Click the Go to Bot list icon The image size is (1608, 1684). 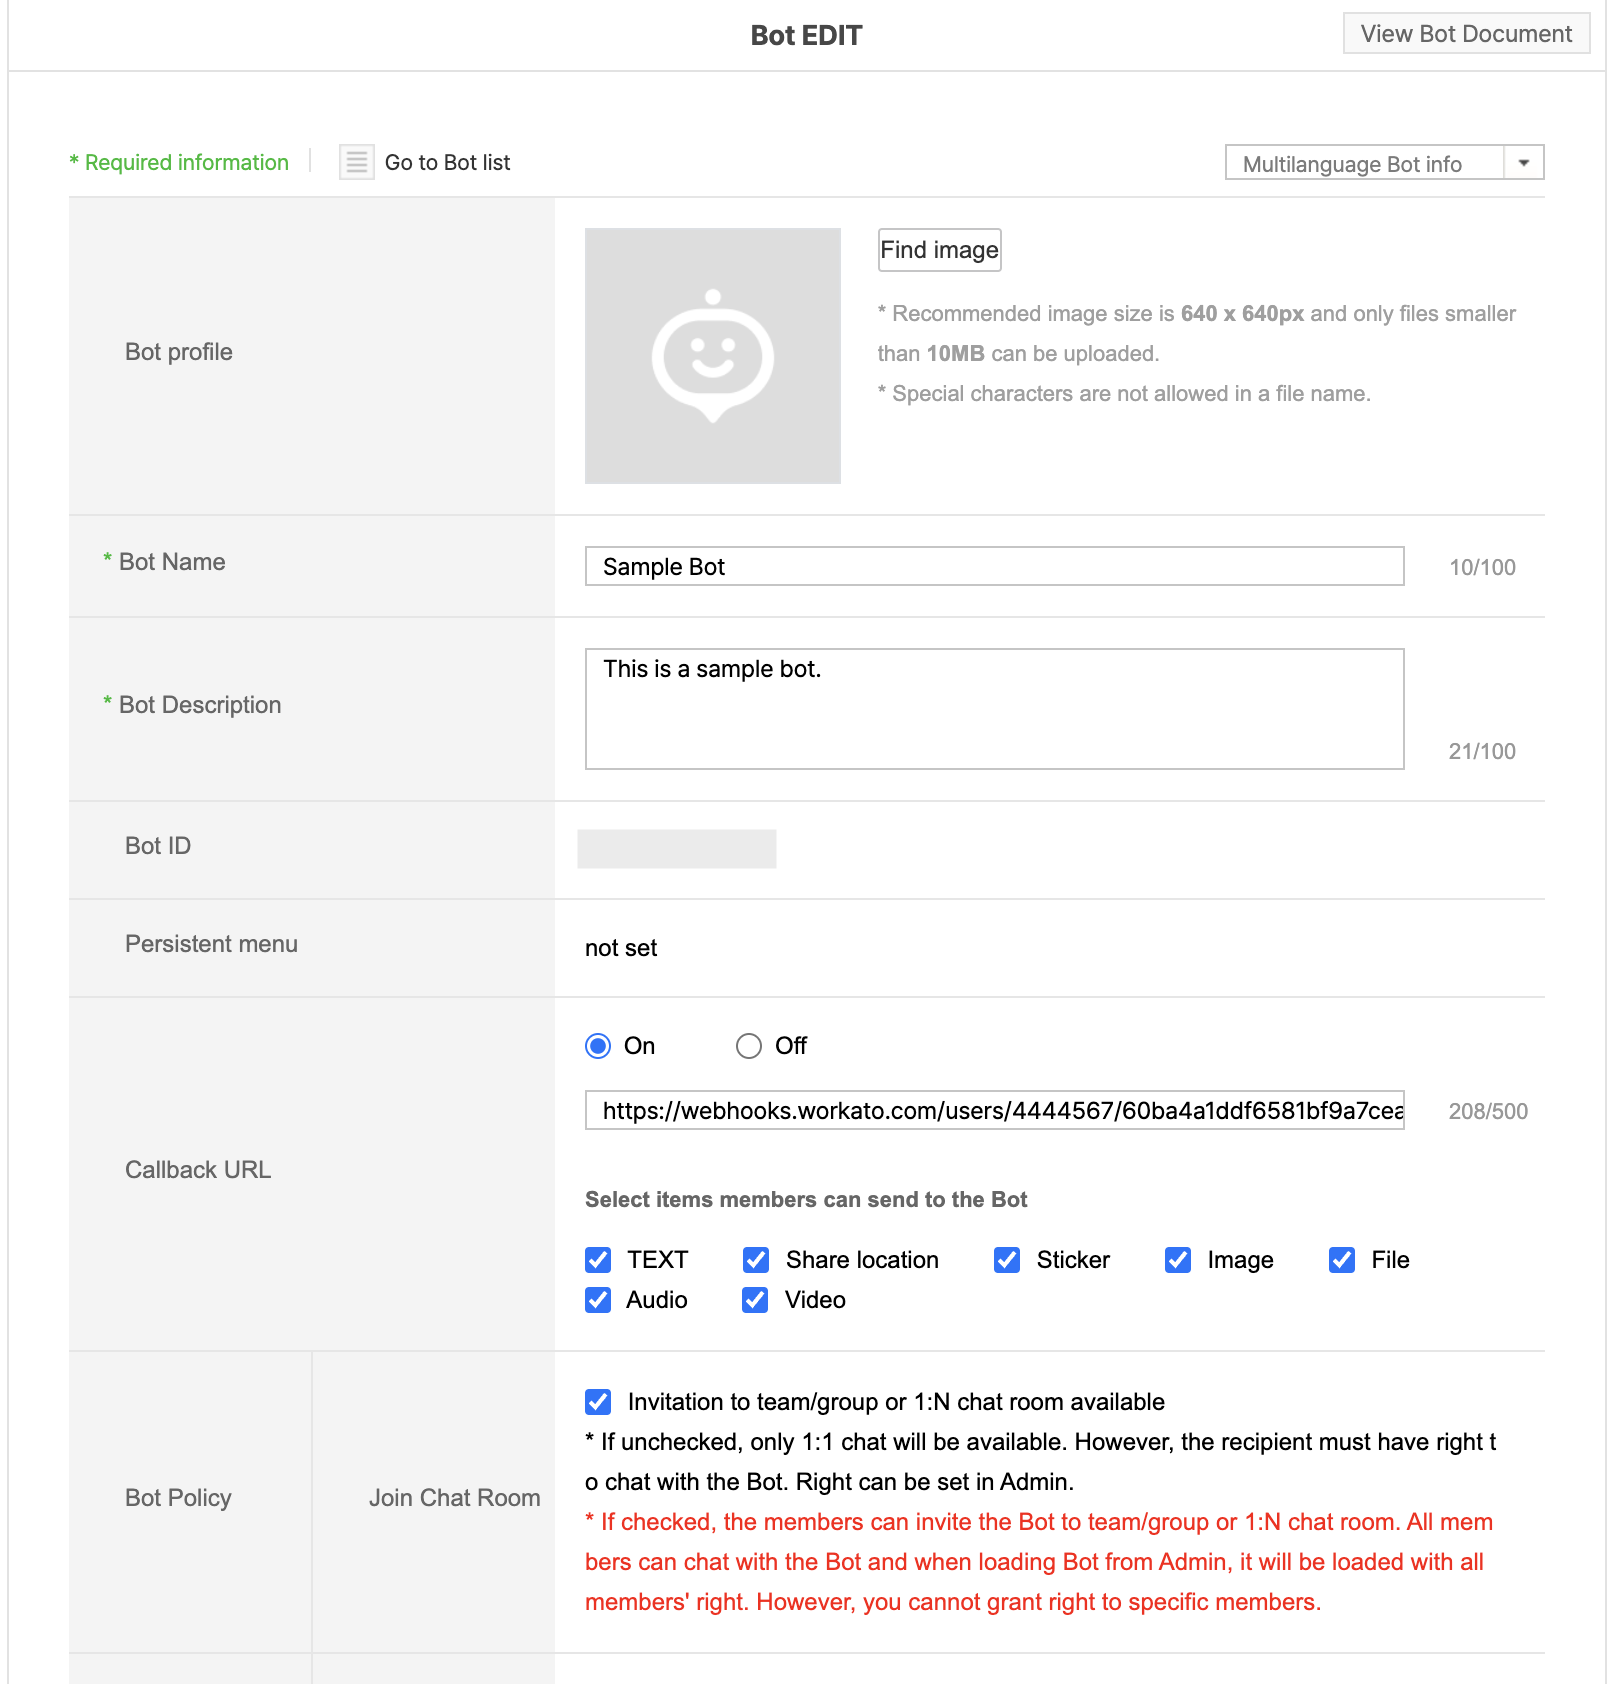(355, 162)
